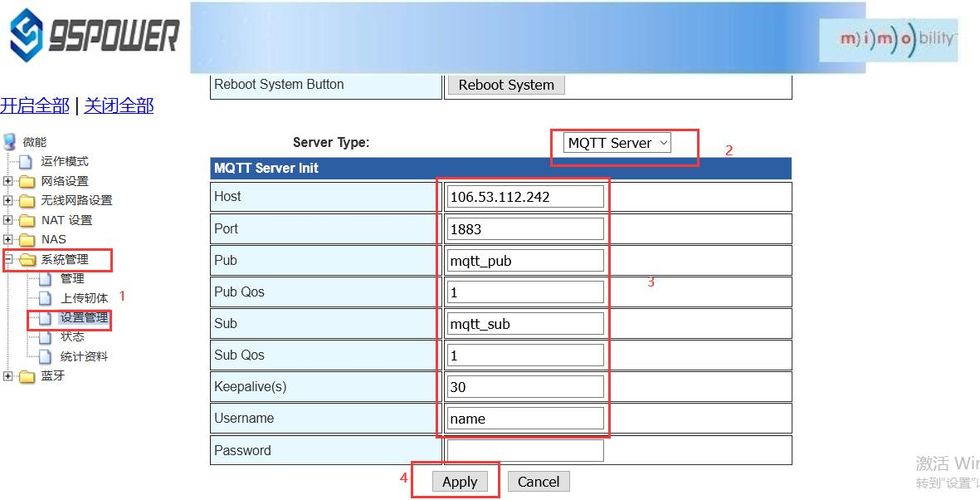This screenshot has height=500, width=980.
Task: Click the 无线网路设置 folder icon
Action: 27,200
